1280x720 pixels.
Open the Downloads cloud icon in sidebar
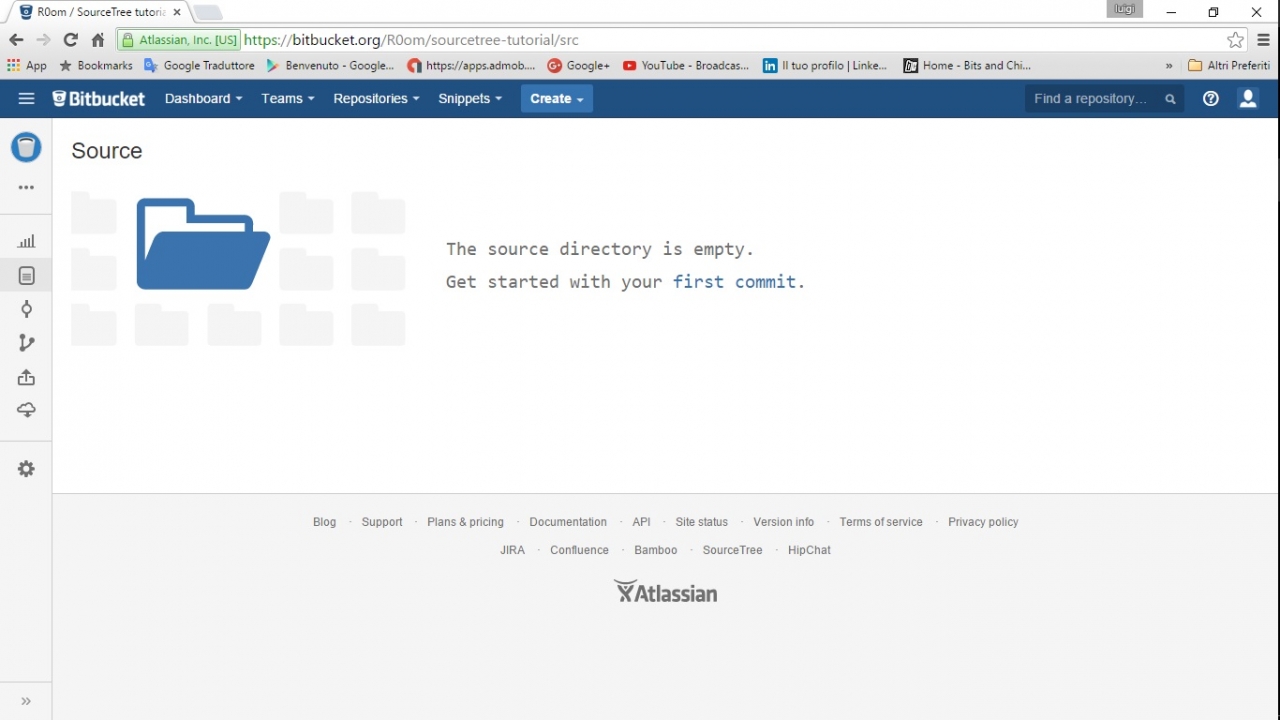click(x=27, y=410)
